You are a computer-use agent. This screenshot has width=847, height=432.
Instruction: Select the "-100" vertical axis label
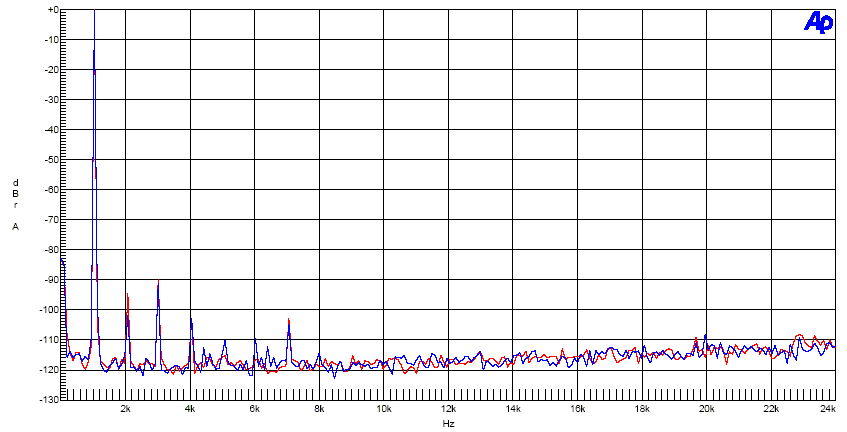point(51,310)
